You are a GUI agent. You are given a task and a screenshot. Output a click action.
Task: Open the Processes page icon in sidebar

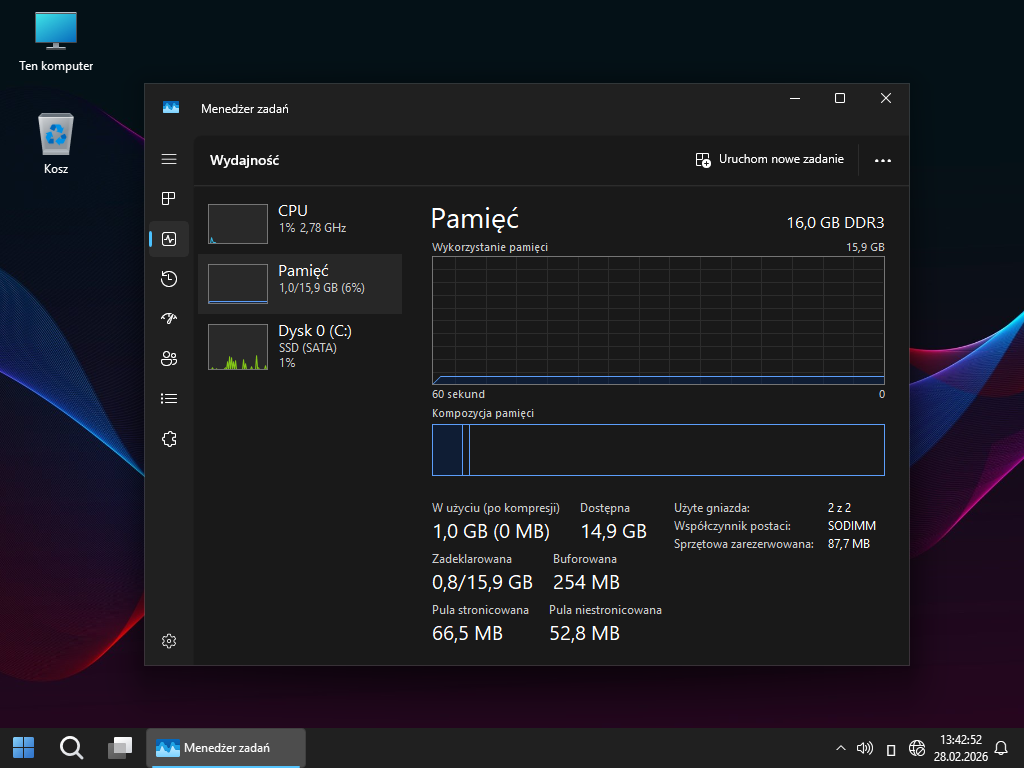pyautogui.click(x=169, y=199)
